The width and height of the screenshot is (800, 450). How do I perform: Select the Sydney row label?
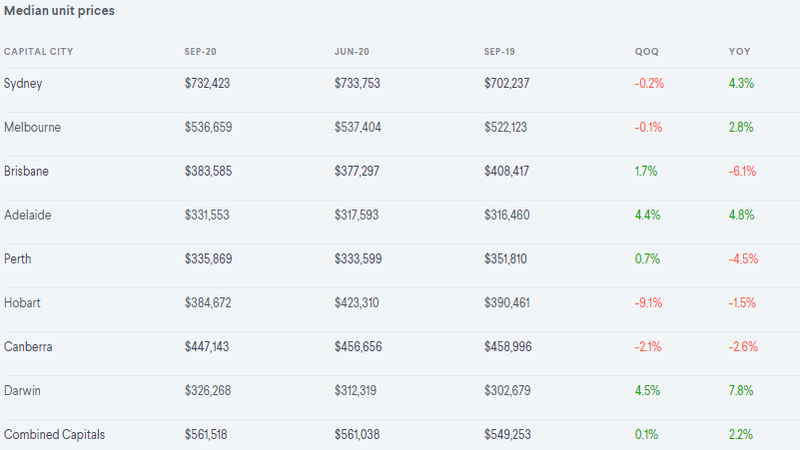click(x=23, y=84)
